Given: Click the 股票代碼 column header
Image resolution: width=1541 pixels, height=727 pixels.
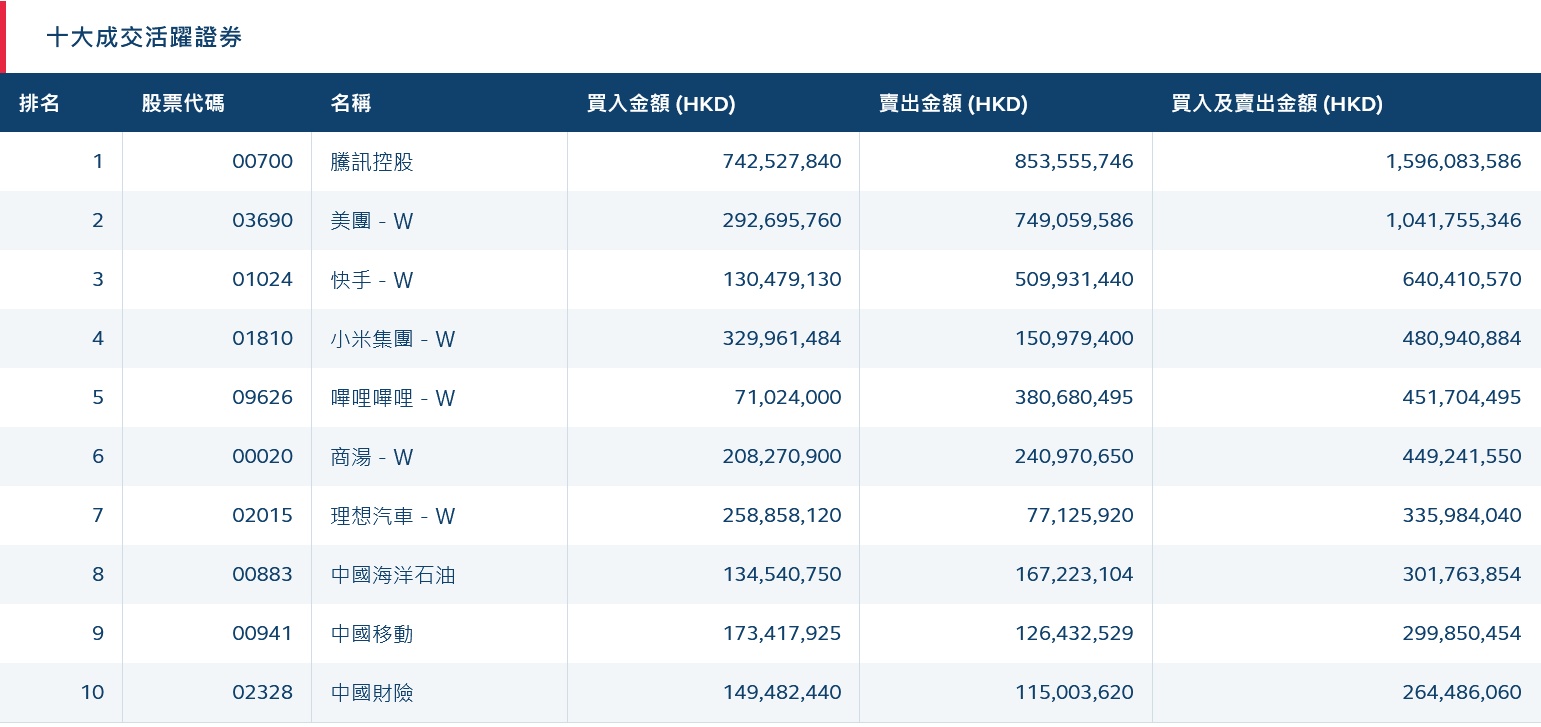Looking at the screenshot, I should [x=183, y=103].
